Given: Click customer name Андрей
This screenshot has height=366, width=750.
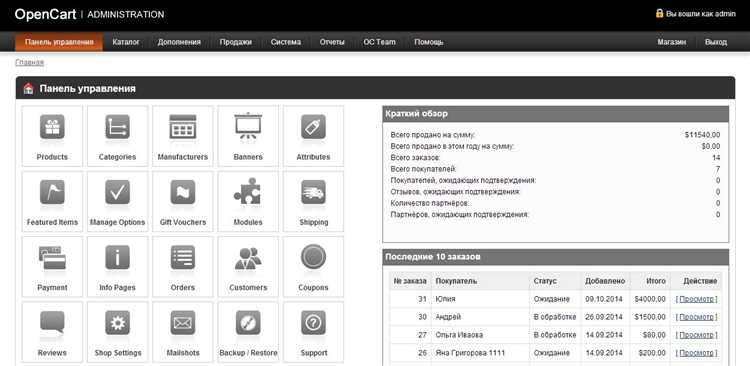Looking at the screenshot, I should coord(448,317).
